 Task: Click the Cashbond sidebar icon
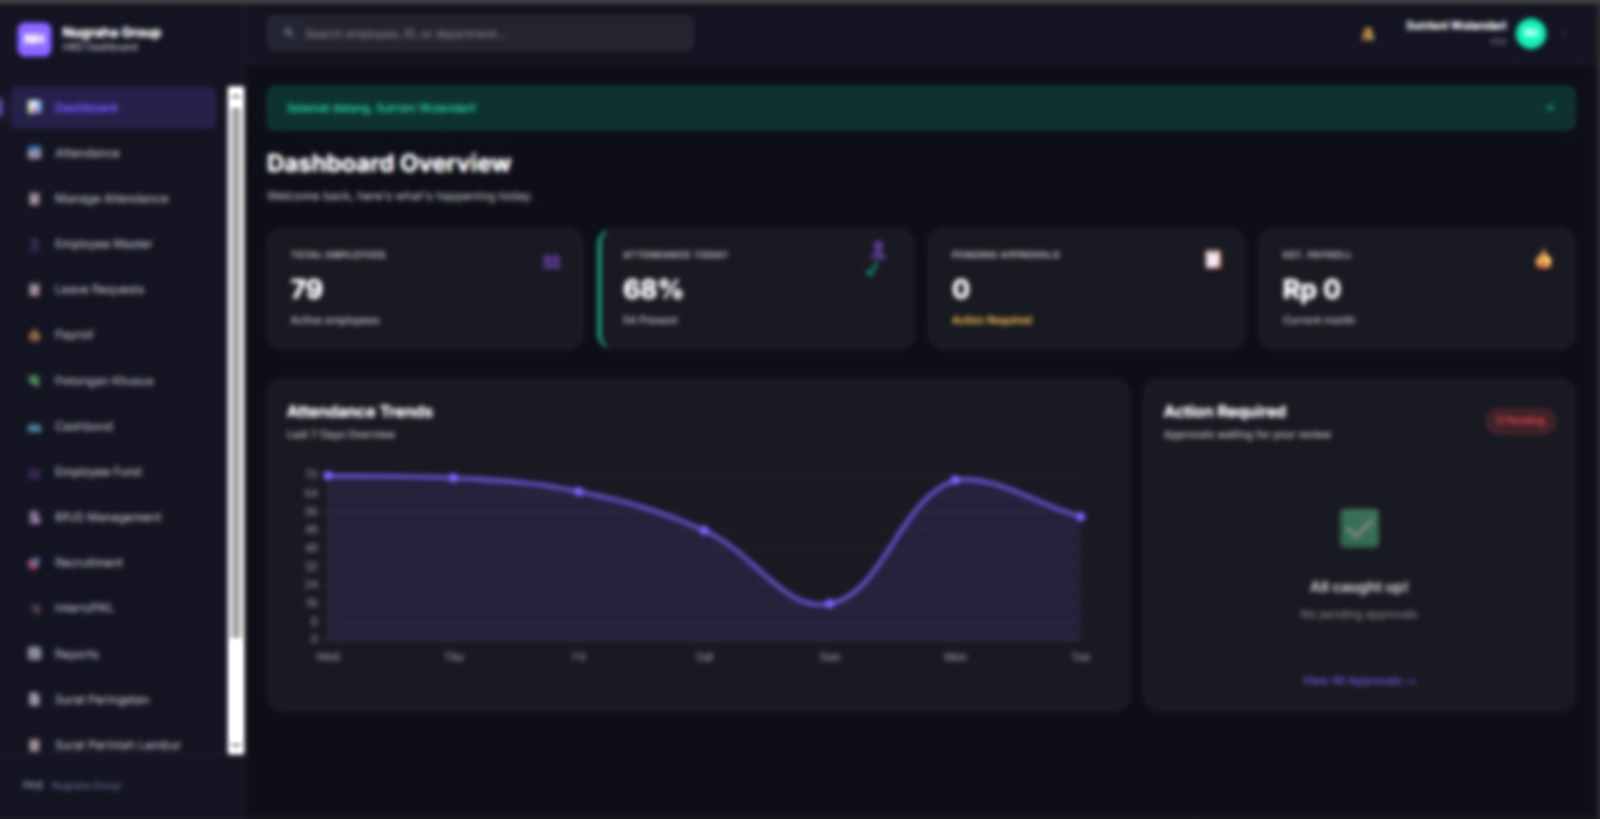(x=34, y=427)
